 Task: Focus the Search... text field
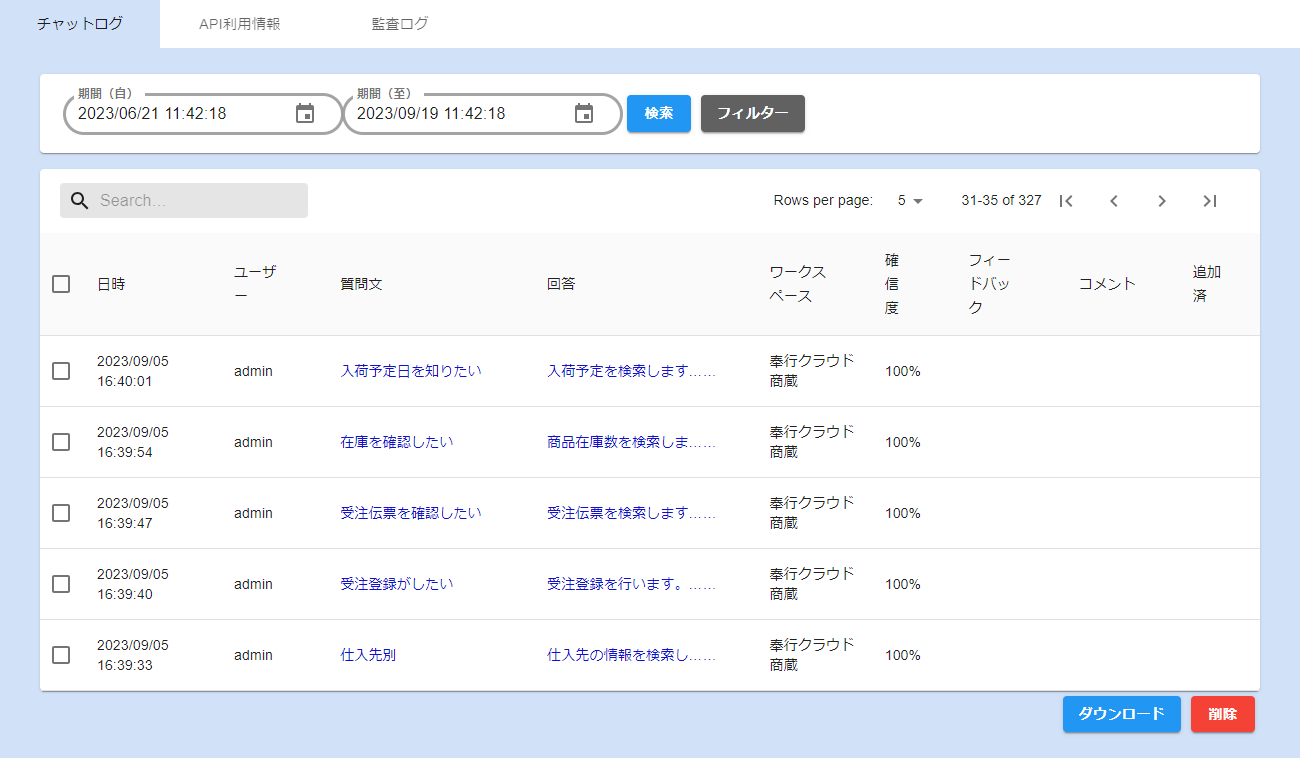pyautogui.click(x=200, y=201)
